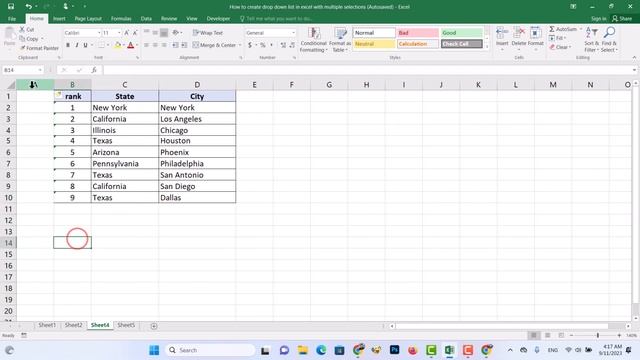640x360 pixels.
Task: Open the font size dropdown
Action: 119,33
